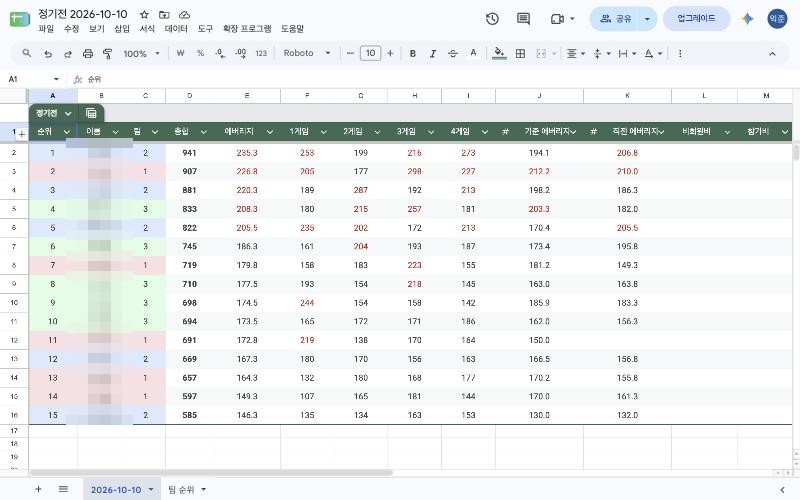Decrease decimal places
Viewport: 800px width, 500px height.
pos(220,53)
